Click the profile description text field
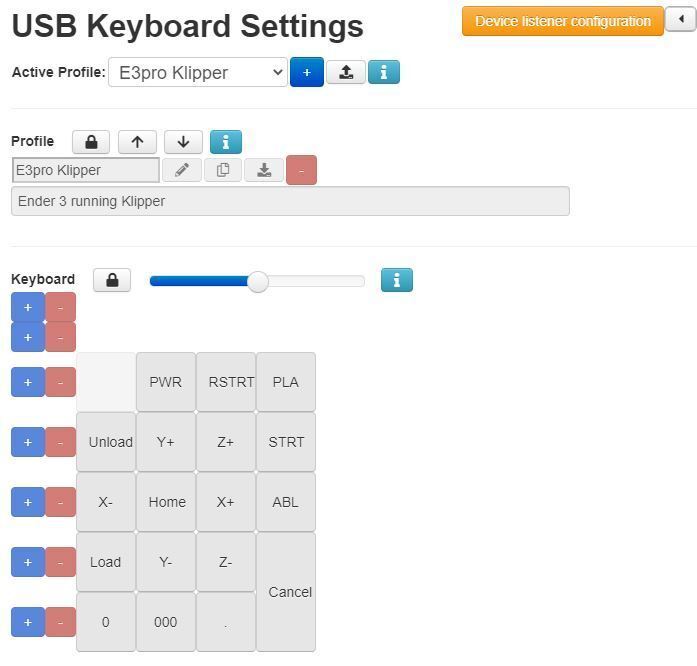 pyautogui.click(x=290, y=201)
